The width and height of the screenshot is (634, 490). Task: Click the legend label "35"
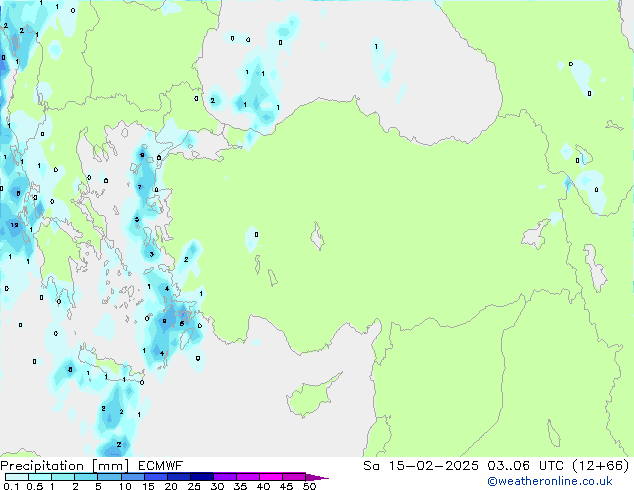(240, 486)
